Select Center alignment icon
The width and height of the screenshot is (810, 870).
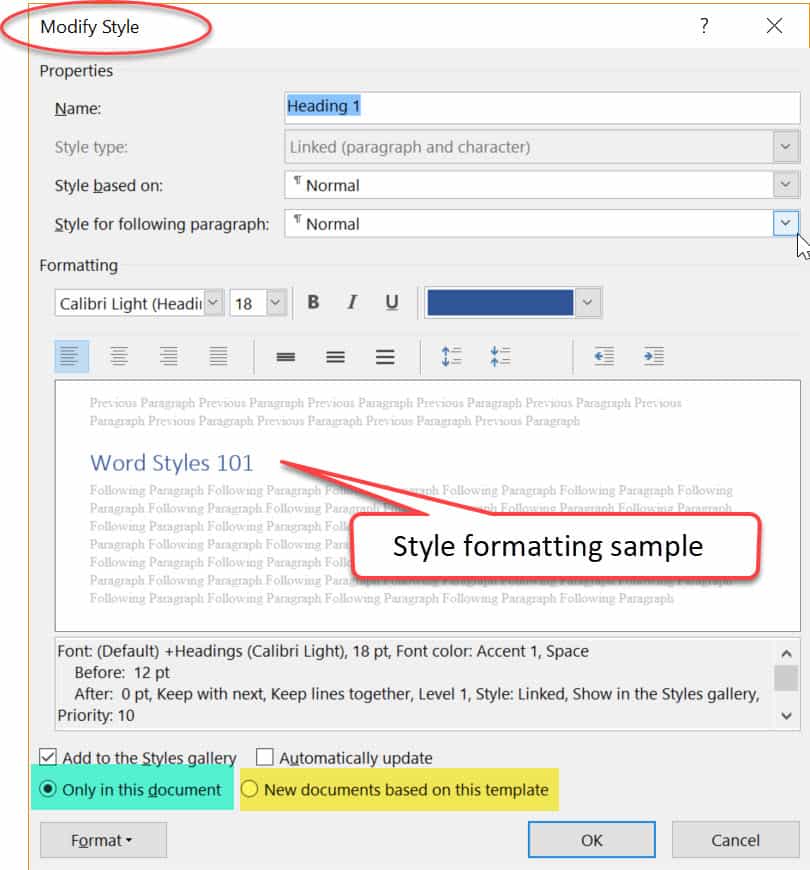pyautogui.click(x=119, y=356)
